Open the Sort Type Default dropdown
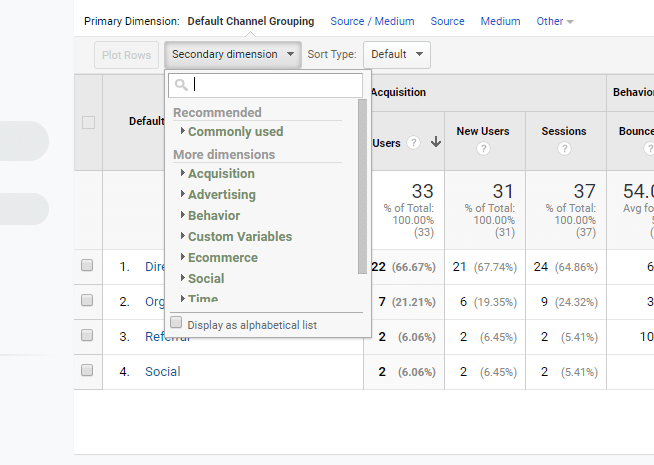This screenshot has width=654, height=465. point(396,54)
